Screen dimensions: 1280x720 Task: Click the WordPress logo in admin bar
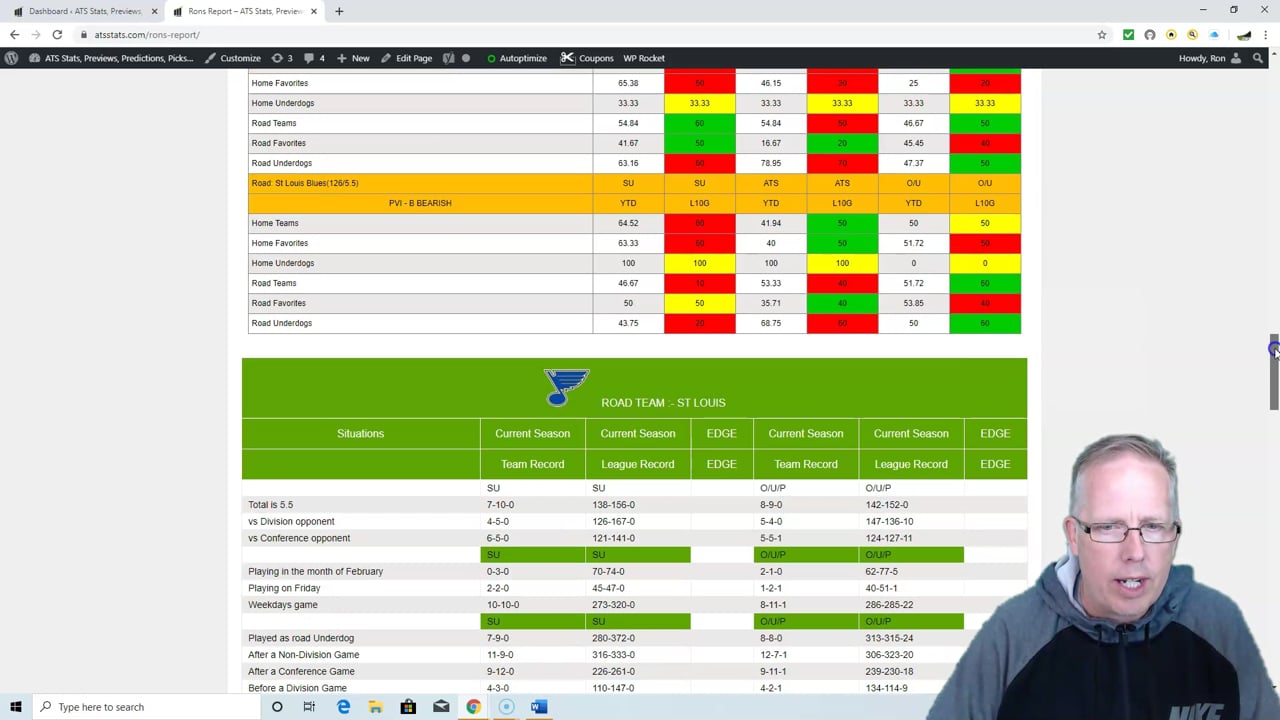pos(11,58)
